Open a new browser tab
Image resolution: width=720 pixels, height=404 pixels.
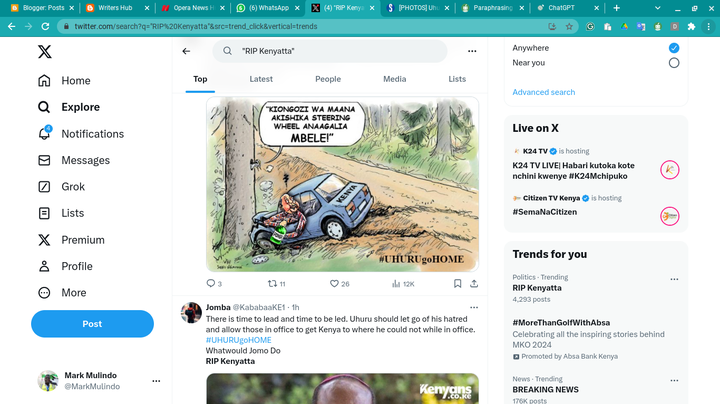pyautogui.click(x=616, y=8)
